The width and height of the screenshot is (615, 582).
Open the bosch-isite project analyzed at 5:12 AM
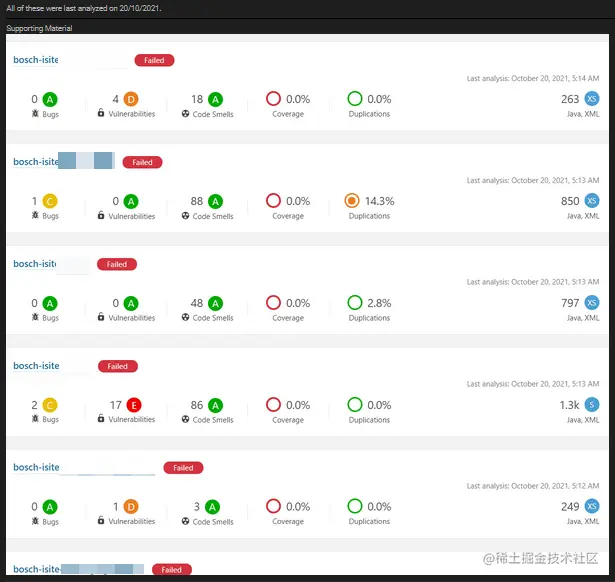pos(36,467)
